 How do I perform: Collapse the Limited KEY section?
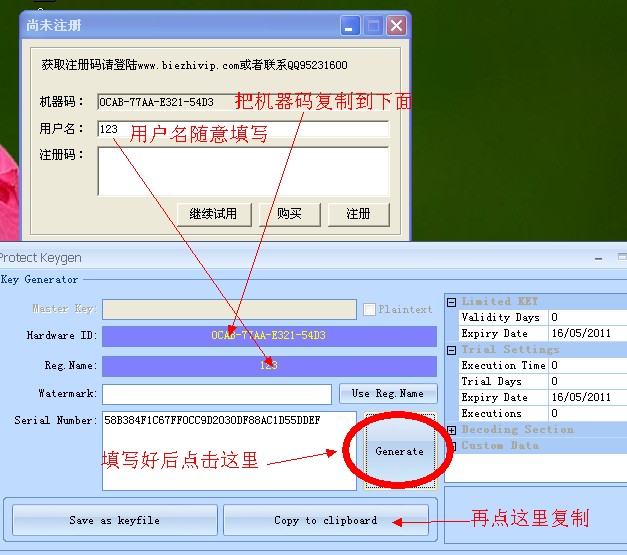click(x=452, y=302)
